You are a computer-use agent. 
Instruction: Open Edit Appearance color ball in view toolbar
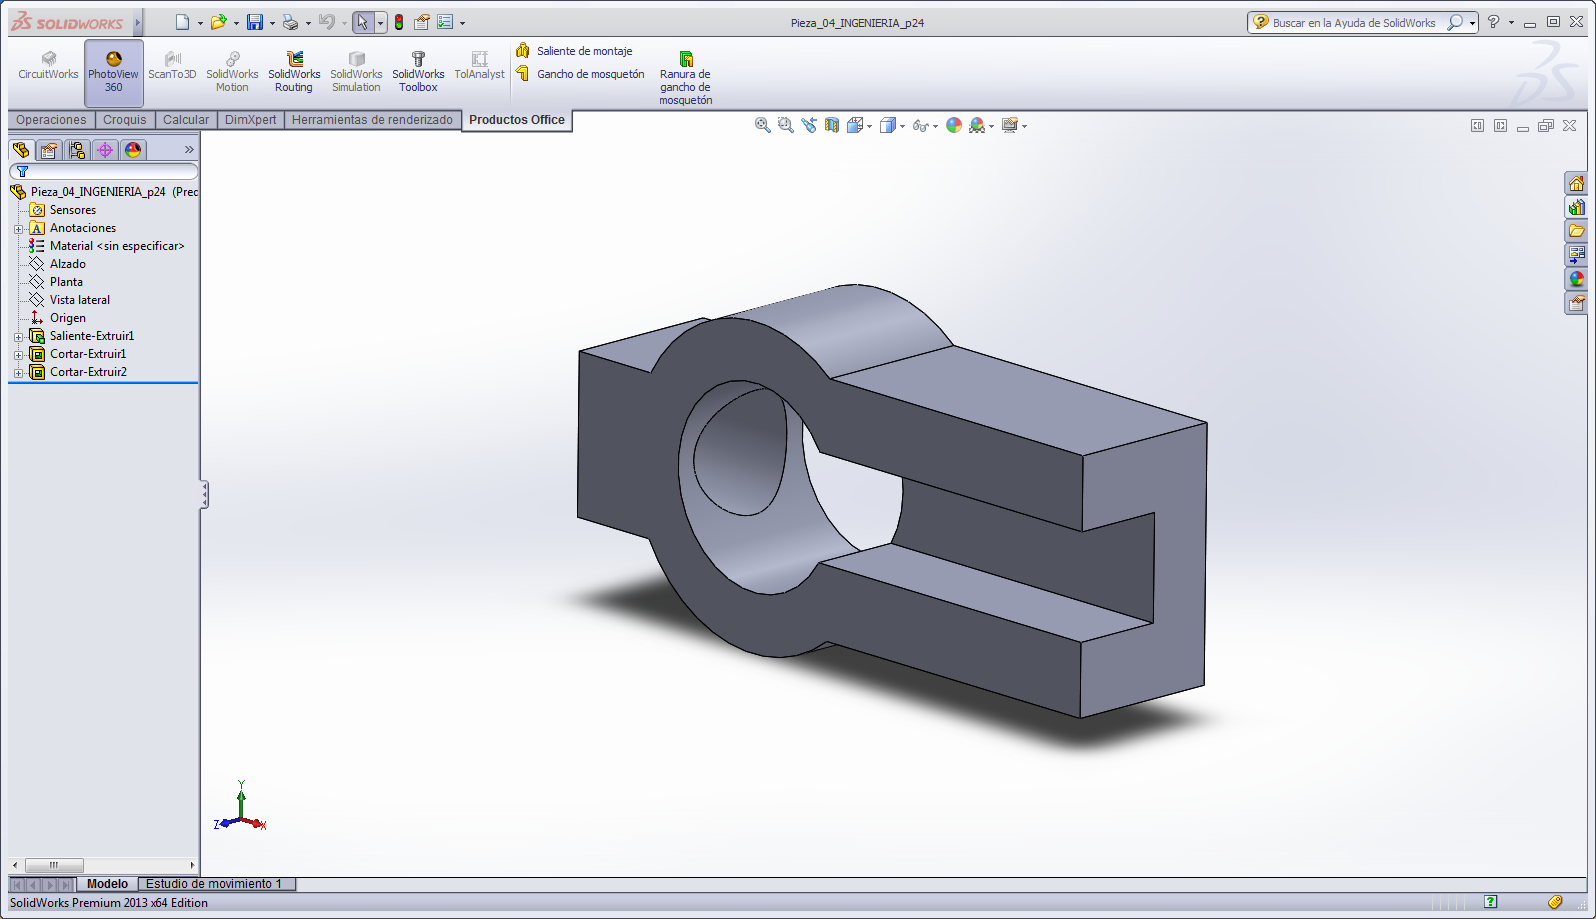pos(953,125)
